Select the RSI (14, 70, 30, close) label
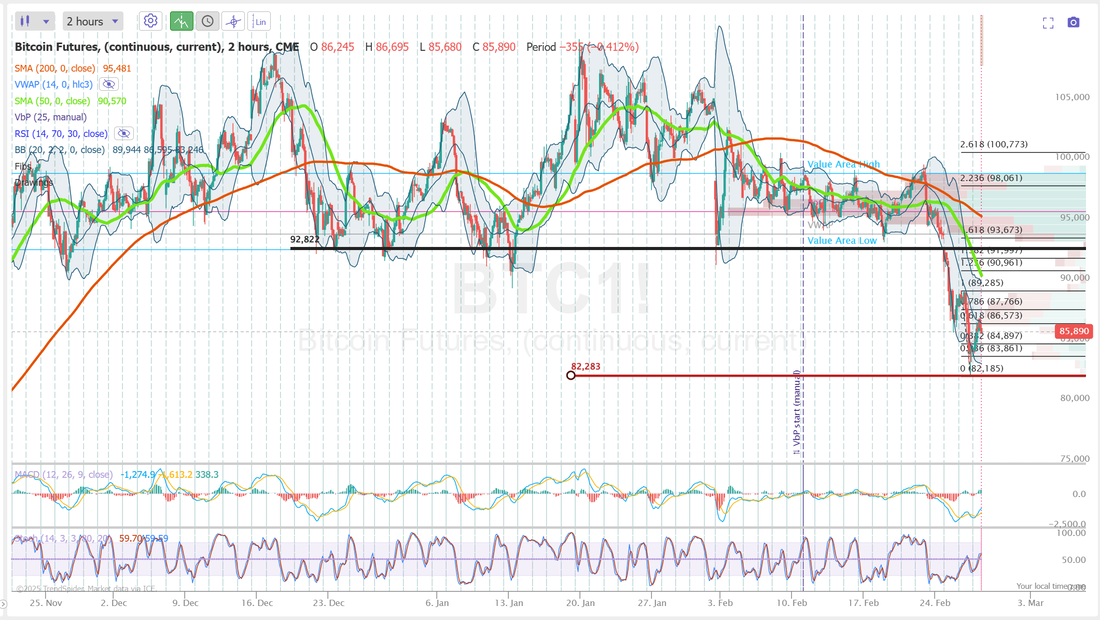 (x=61, y=133)
